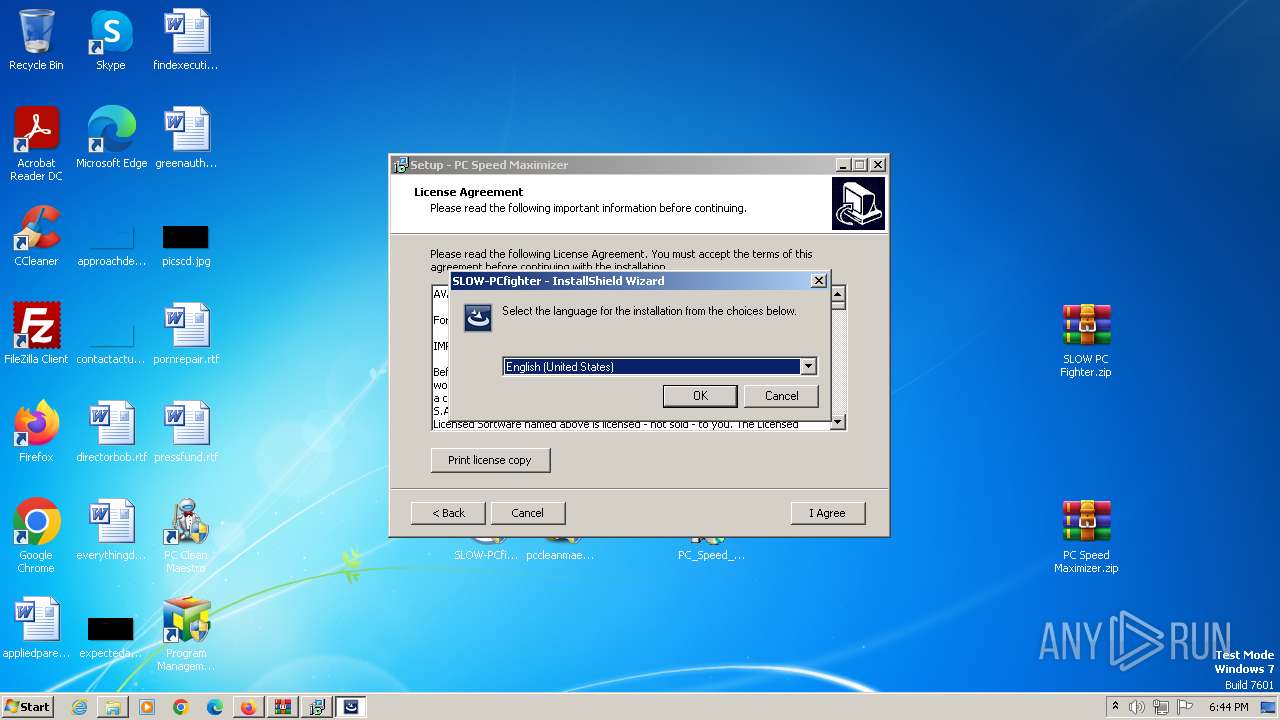Click the Edge taskbar icon
Image resolution: width=1280 pixels, height=720 pixels.
[x=215, y=707]
